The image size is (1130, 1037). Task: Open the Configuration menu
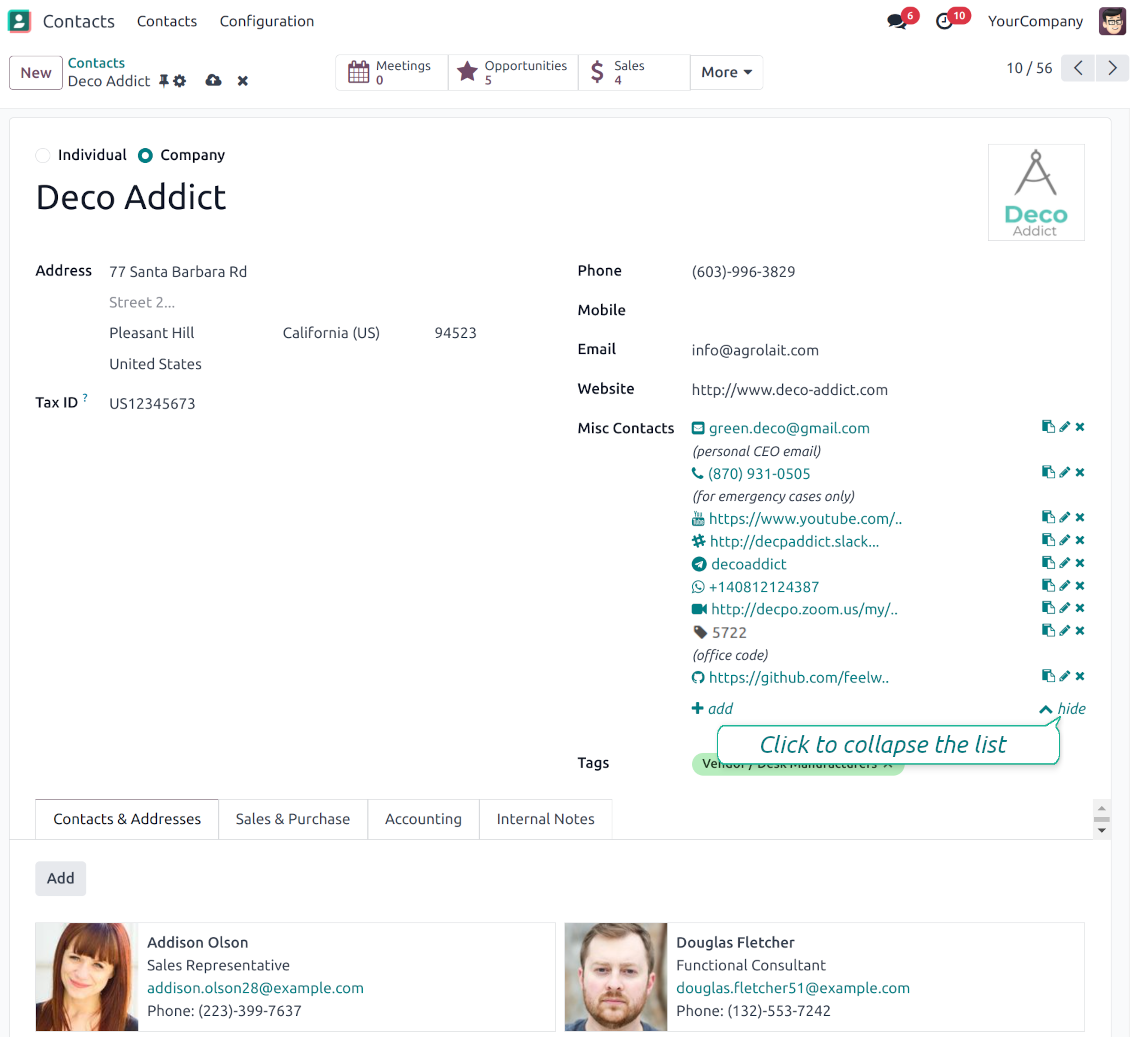(267, 22)
